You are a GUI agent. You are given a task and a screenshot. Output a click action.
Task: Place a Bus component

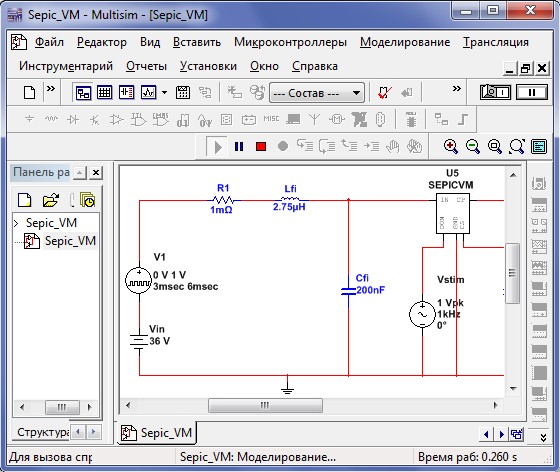(463, 120)
